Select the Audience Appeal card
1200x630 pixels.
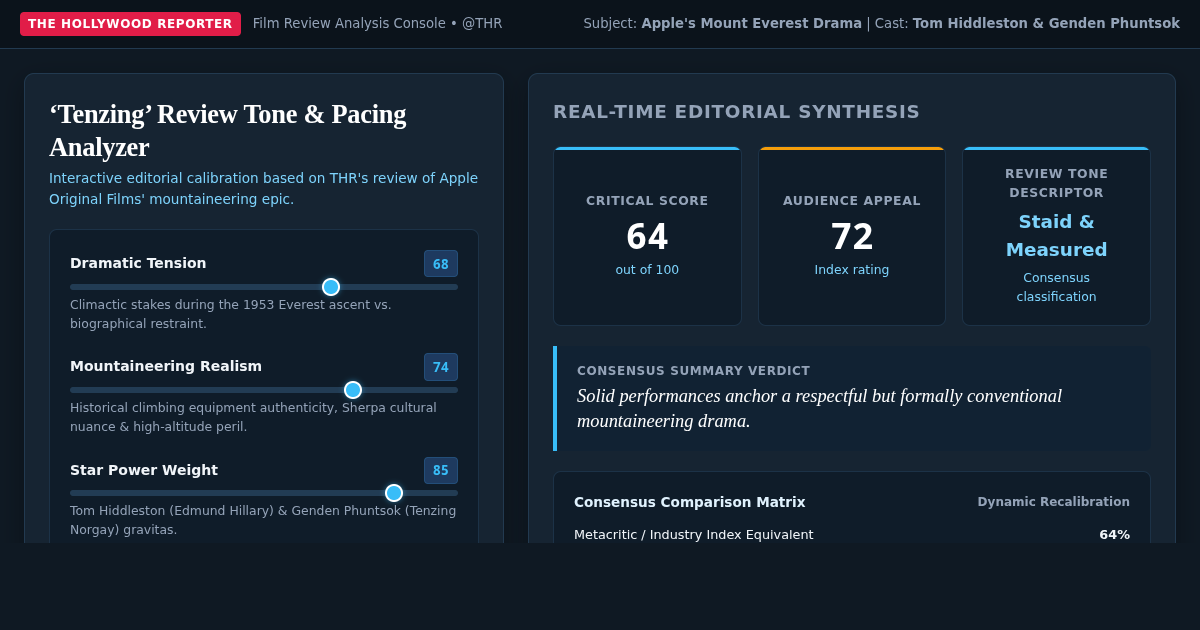point(852,236)
